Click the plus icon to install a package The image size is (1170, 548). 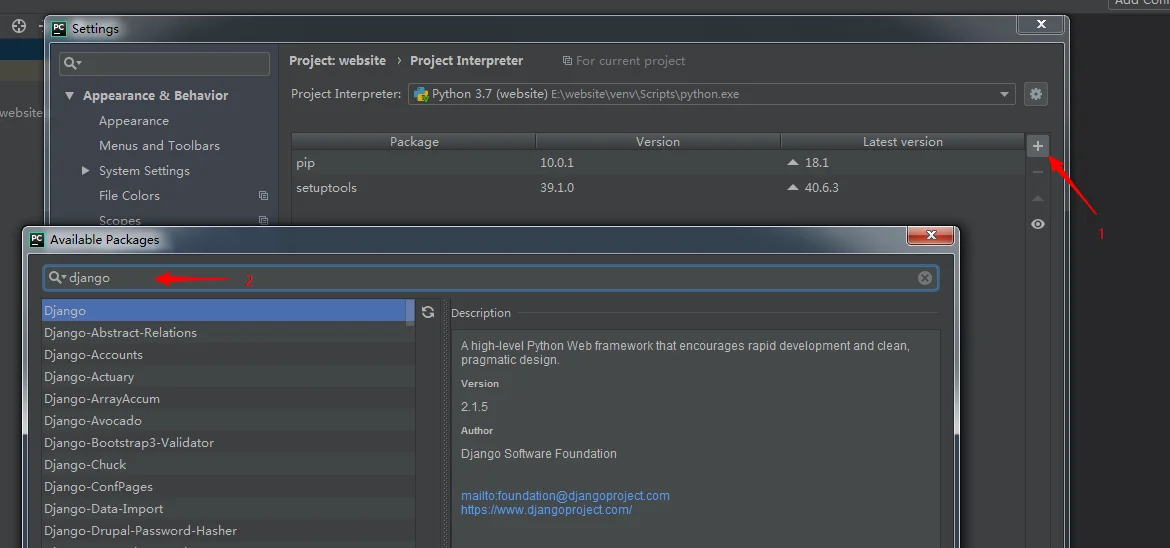(1037, 146)
